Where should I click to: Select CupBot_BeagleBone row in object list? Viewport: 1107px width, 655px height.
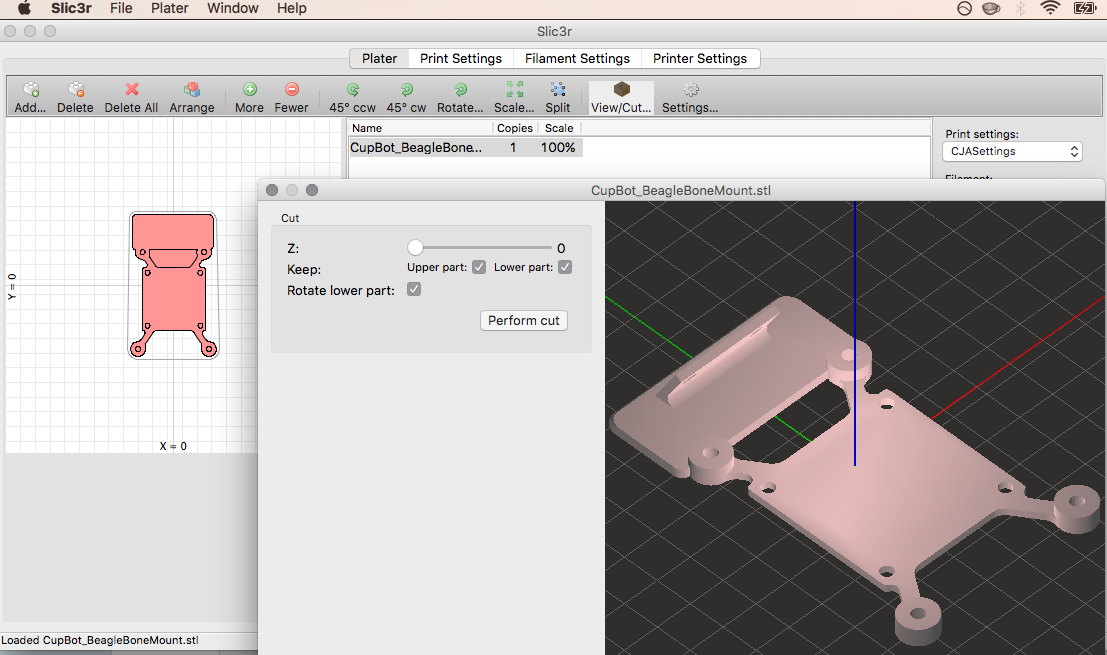click(x=466, y=148)
